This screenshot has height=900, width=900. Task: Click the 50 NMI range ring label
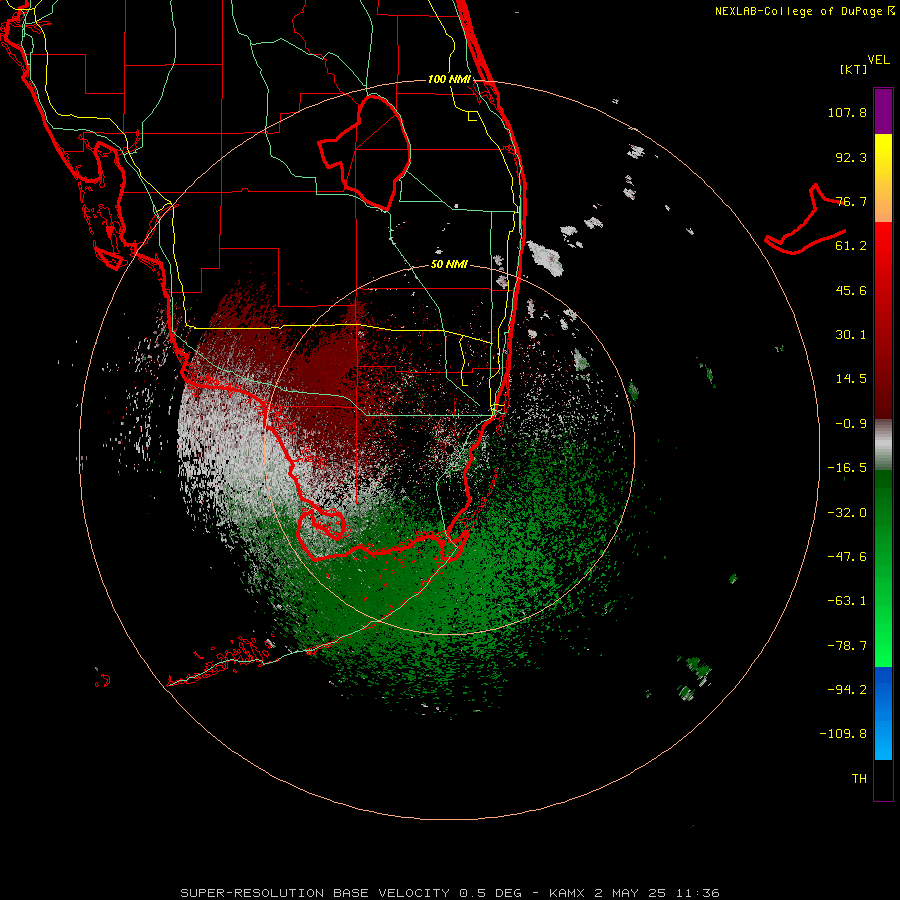(x=449, y=265)
